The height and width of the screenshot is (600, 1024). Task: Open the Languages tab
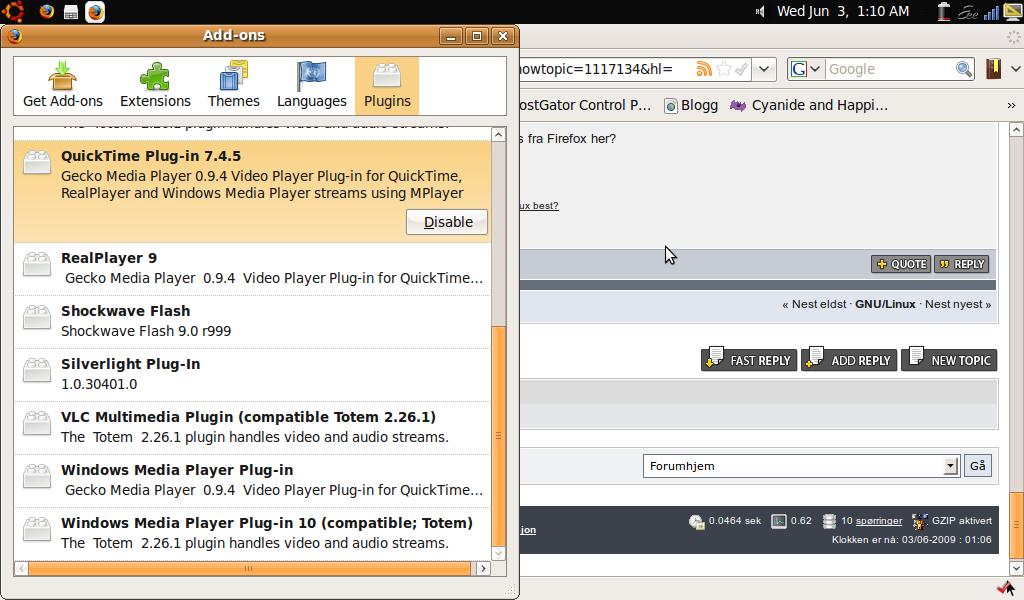tap(312, 86)
